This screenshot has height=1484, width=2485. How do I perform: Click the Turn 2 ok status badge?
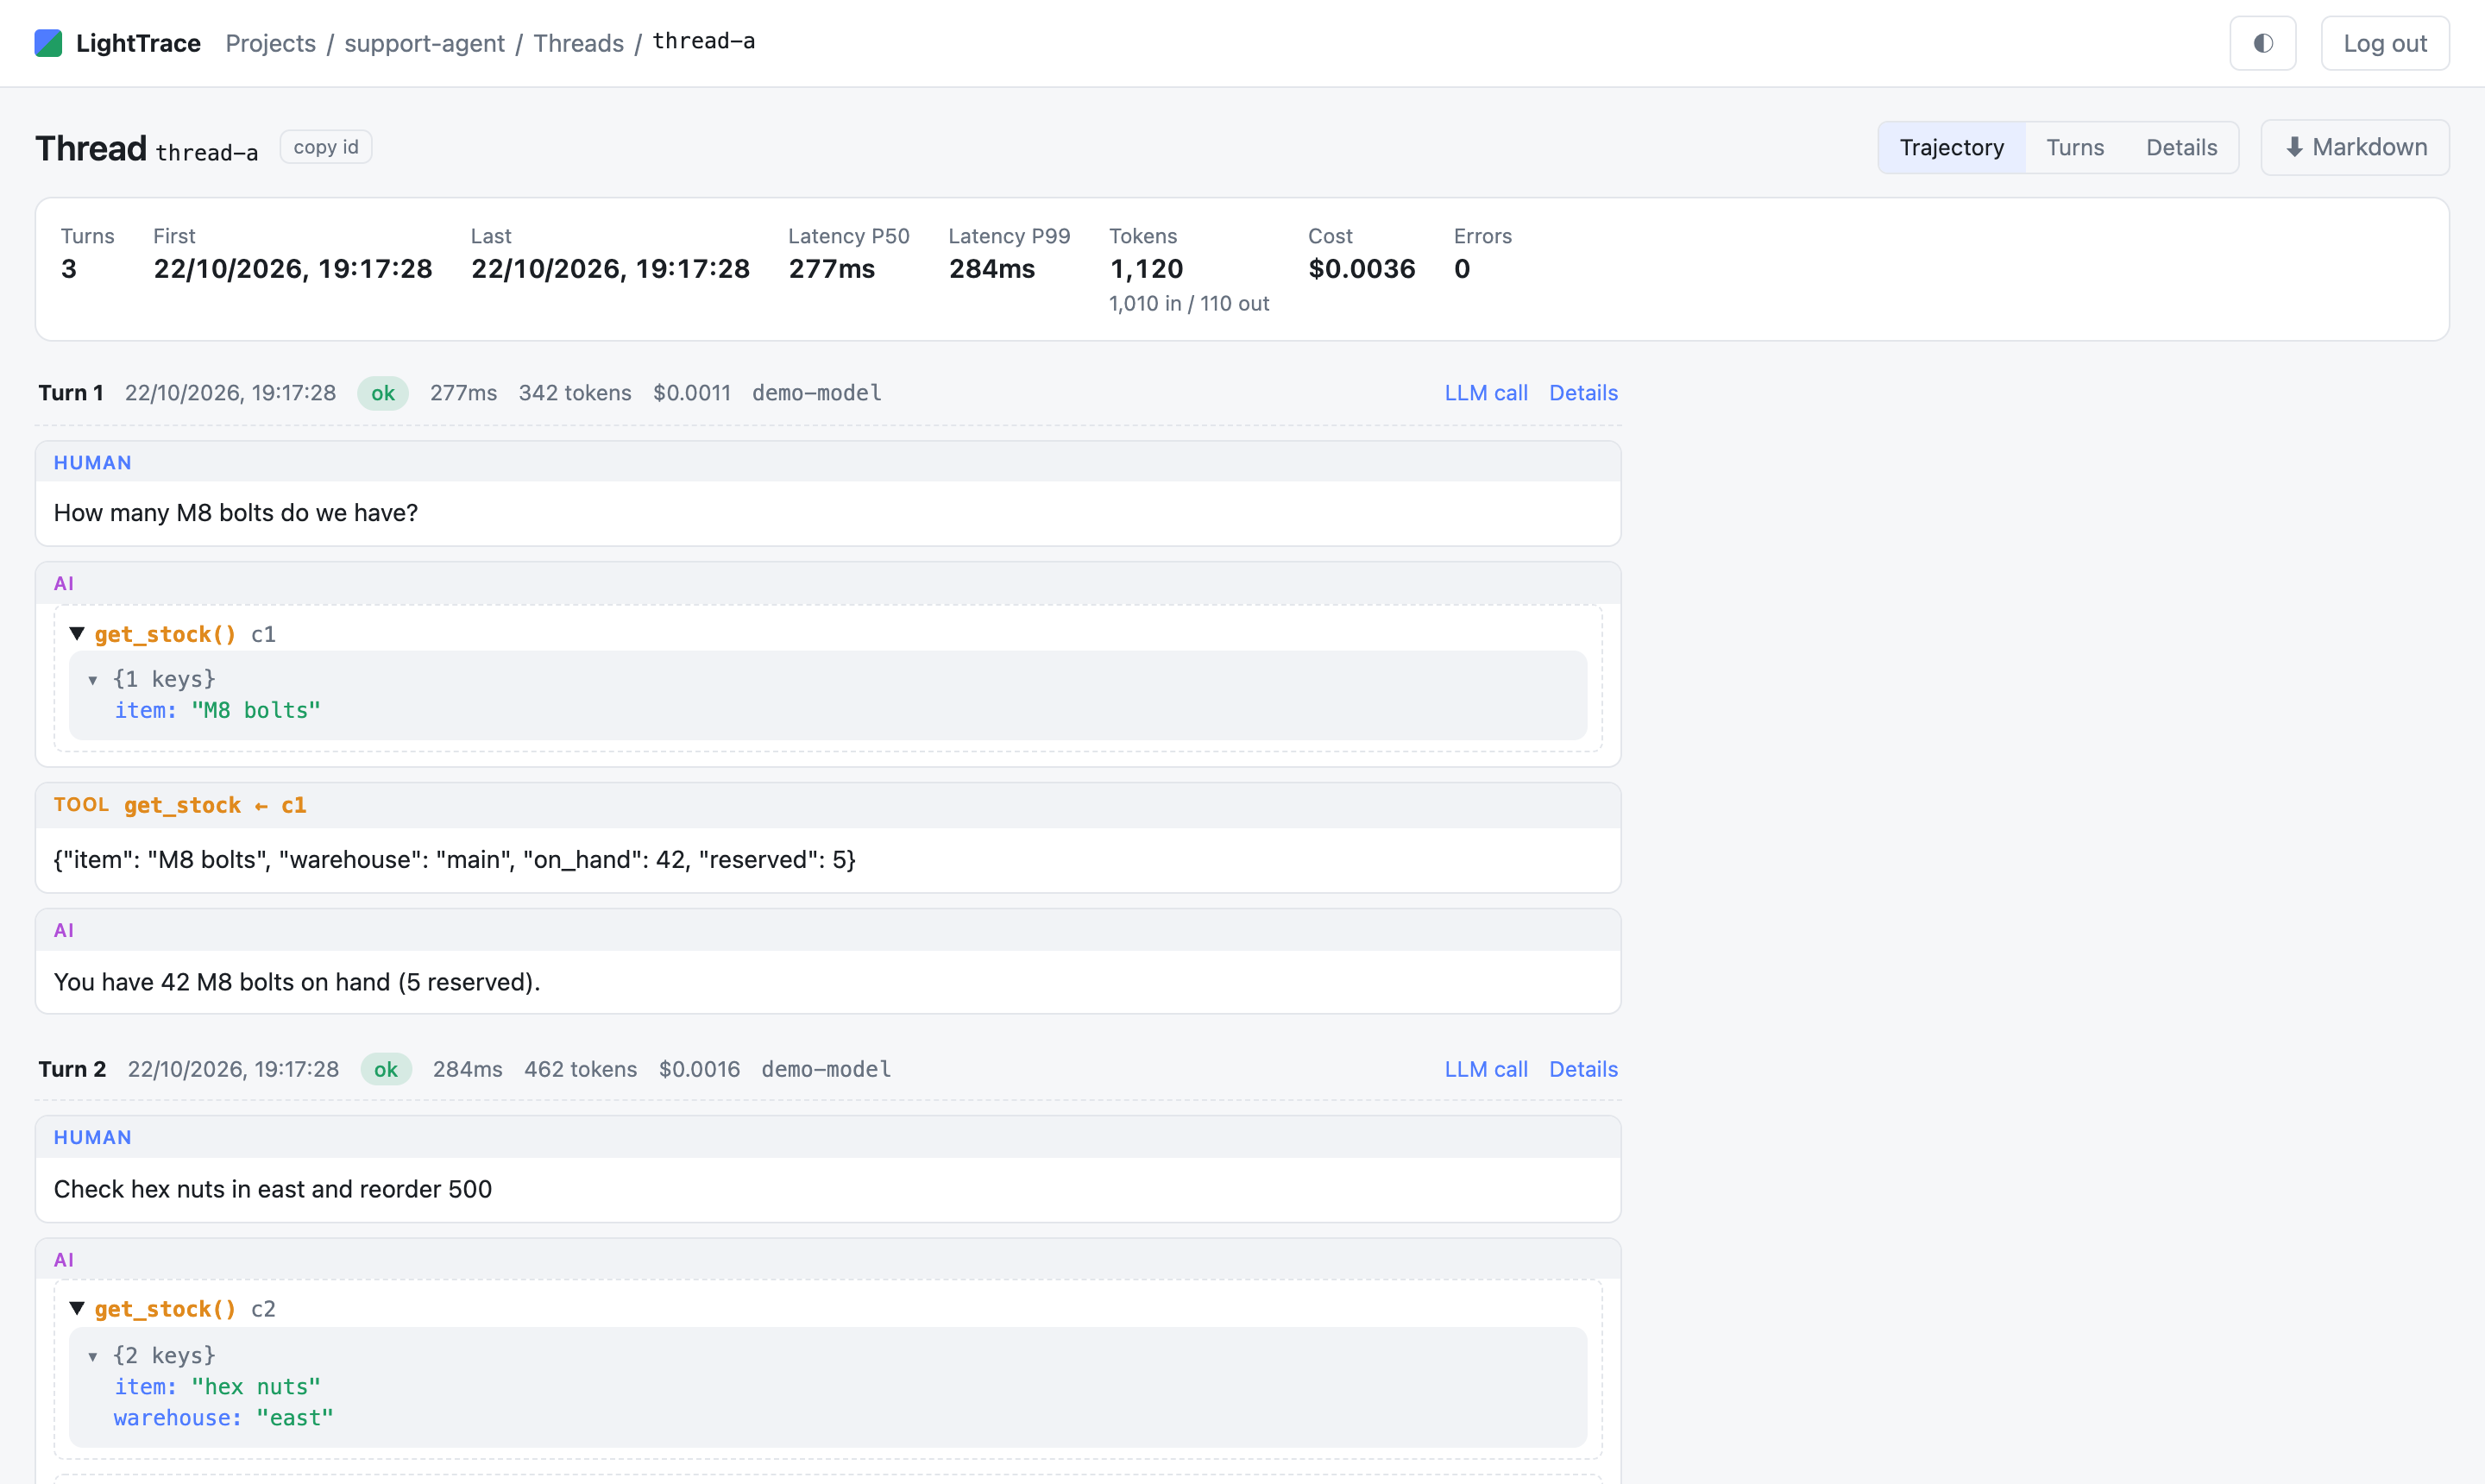click(x=386, y=1069)
